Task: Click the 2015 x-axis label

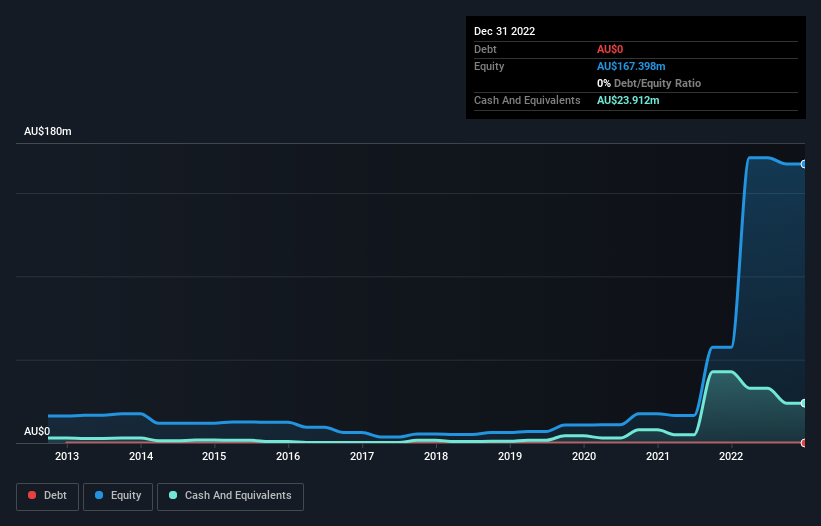Action: tap(214, 456)
